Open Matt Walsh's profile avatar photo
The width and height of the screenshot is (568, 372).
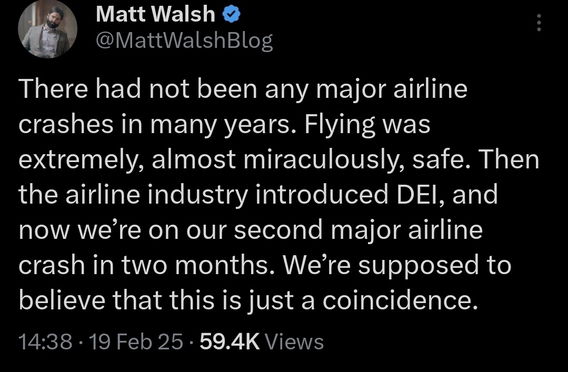click(x=47, y=29)
